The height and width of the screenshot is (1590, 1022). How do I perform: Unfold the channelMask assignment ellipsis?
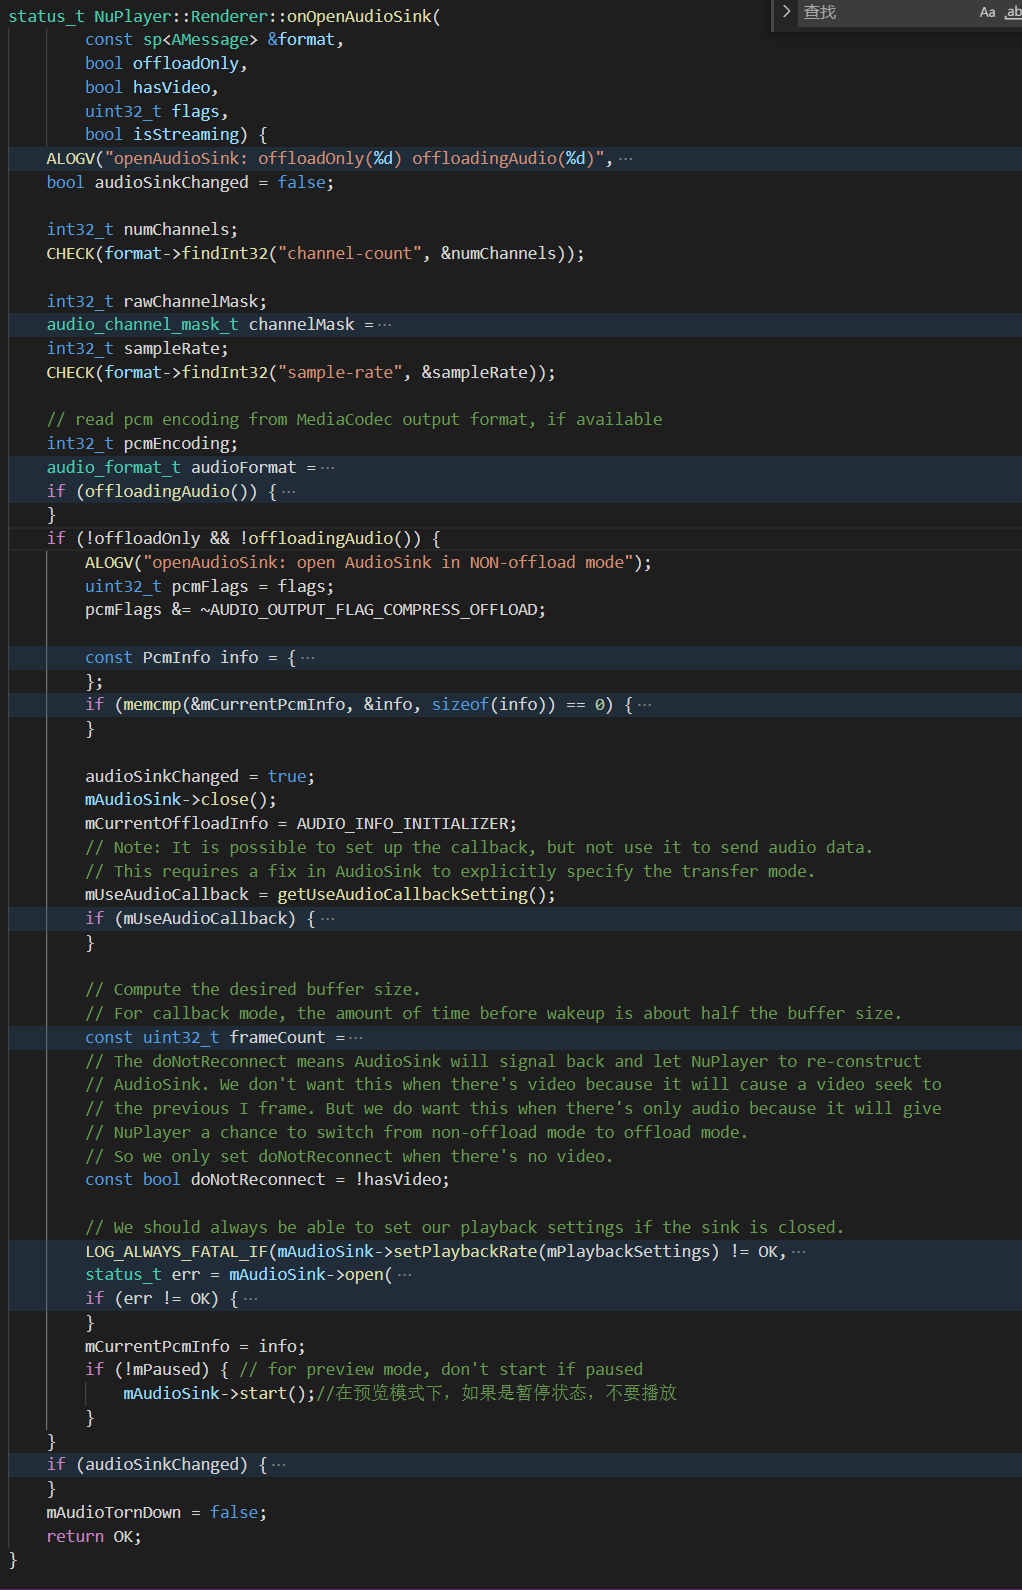385,325
